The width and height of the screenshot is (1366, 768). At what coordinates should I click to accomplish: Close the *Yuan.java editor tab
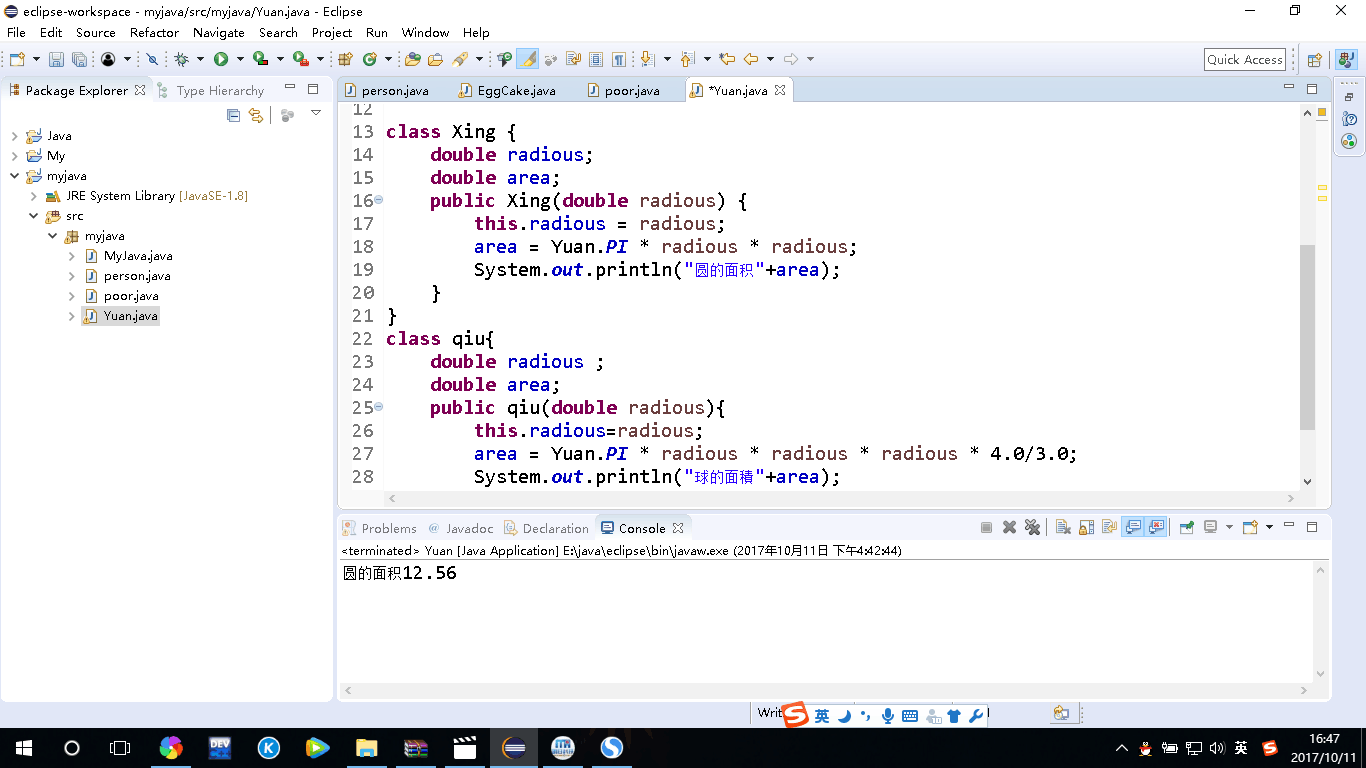(x=780, y=90)
